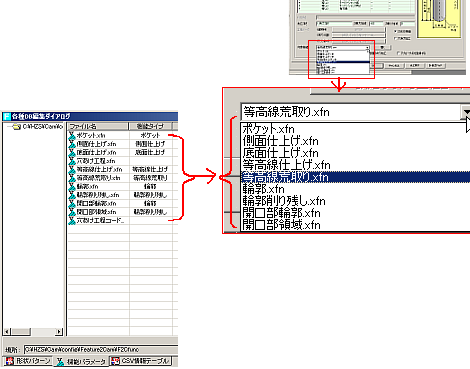
Task: Switch to the 機能パラメータ tab
Action: [81, 361]
